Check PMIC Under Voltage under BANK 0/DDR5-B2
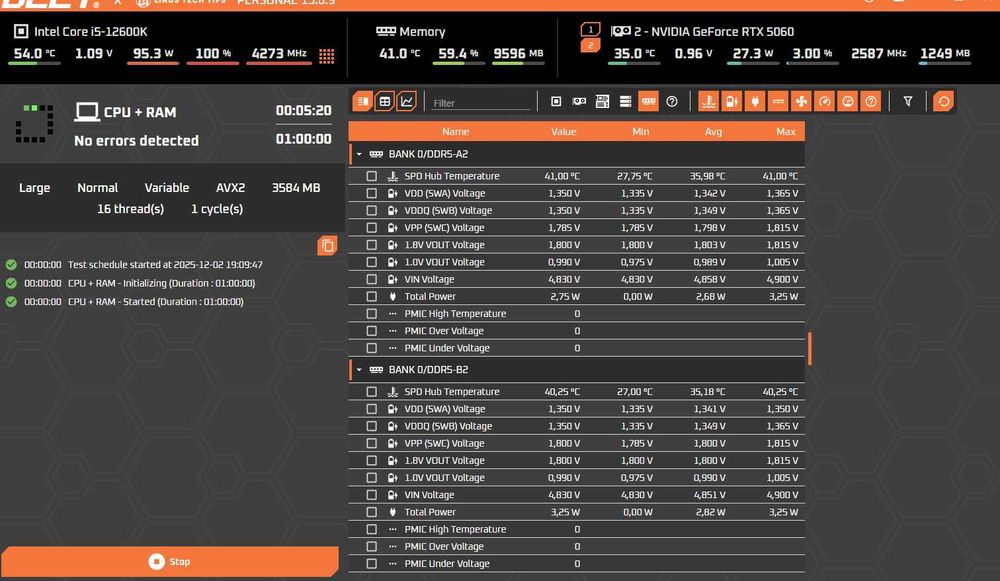Viewport: 1000px width, 581px height. point(371,564)
